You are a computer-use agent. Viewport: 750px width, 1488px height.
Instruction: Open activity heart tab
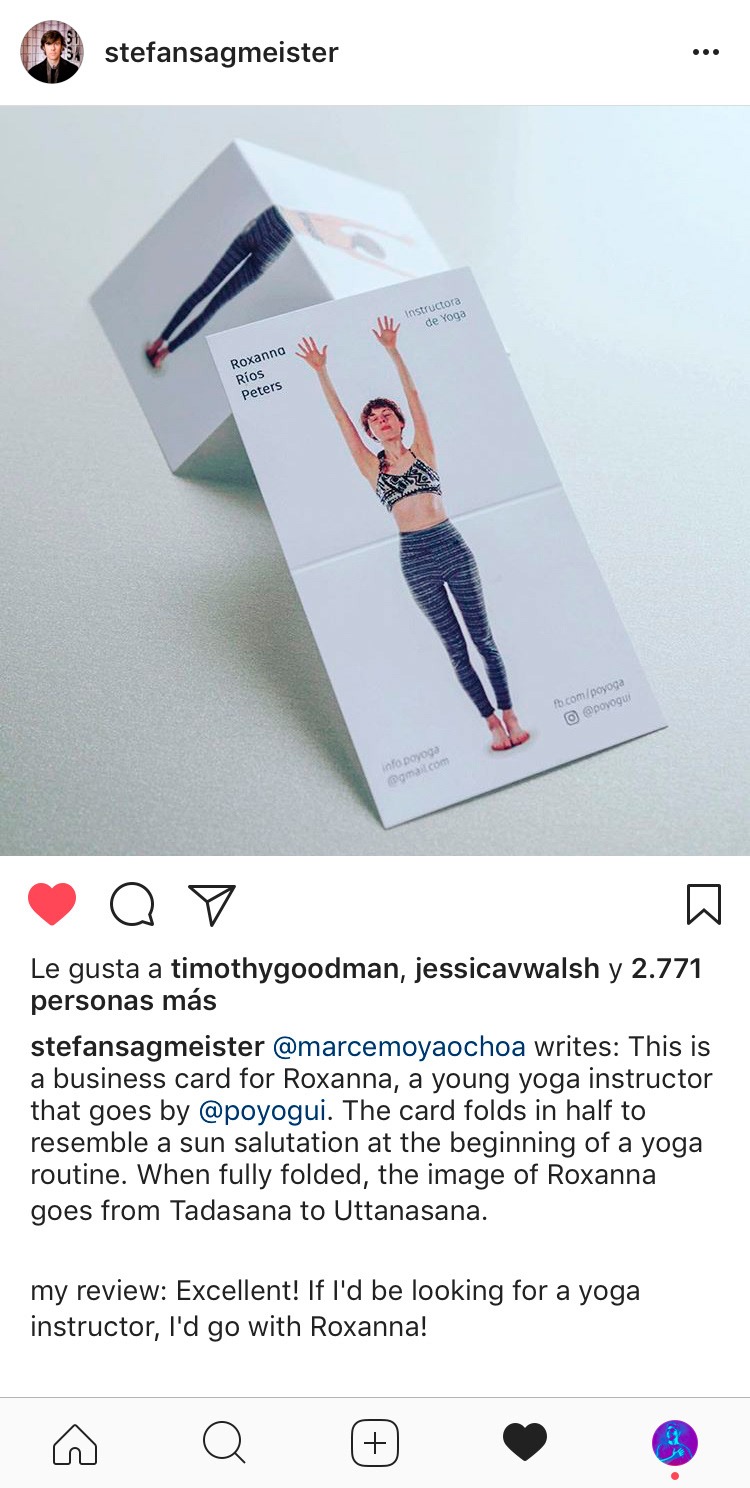pos(525,1443)
